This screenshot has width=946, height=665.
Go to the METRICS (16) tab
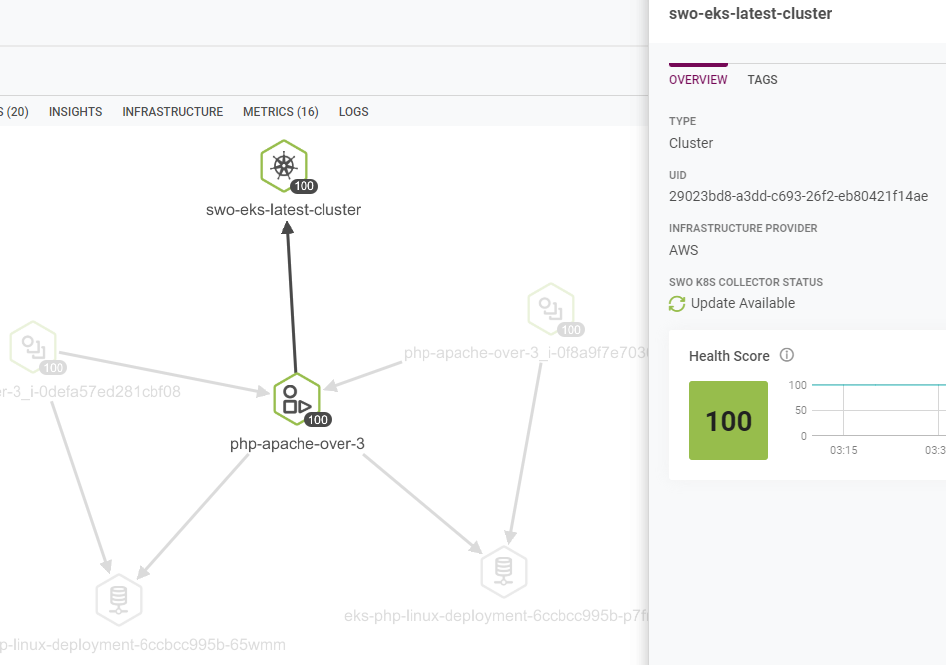click(281, 112)
